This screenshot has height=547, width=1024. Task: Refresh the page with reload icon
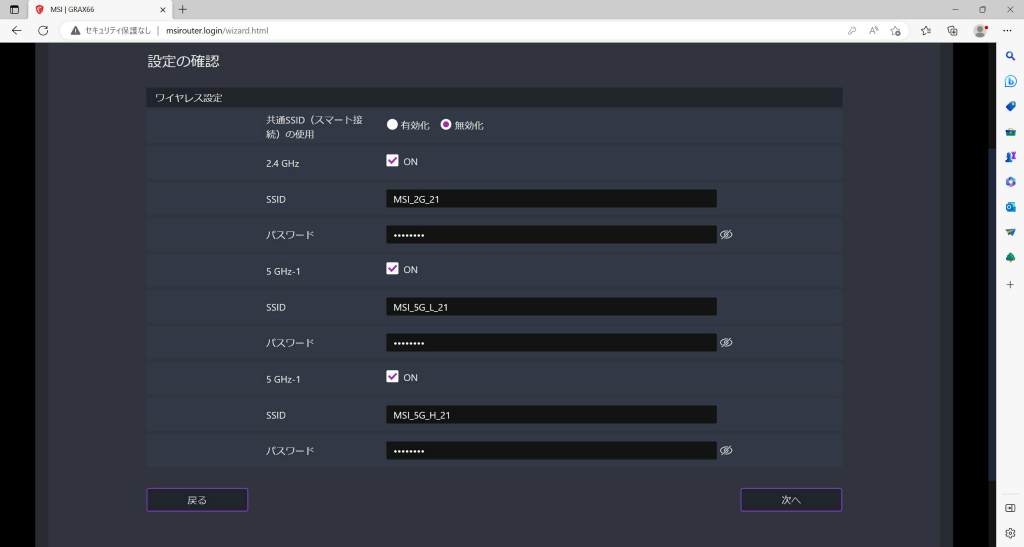(43, 31)
